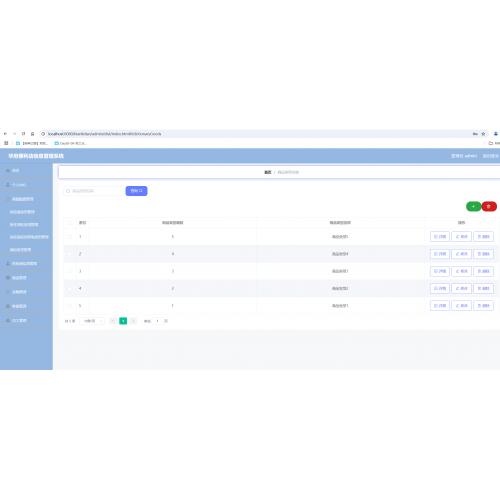The height and width of the screenshot is (500, 500).
Task: Open the browser profile avatar icon
Action: click(496, 134)
